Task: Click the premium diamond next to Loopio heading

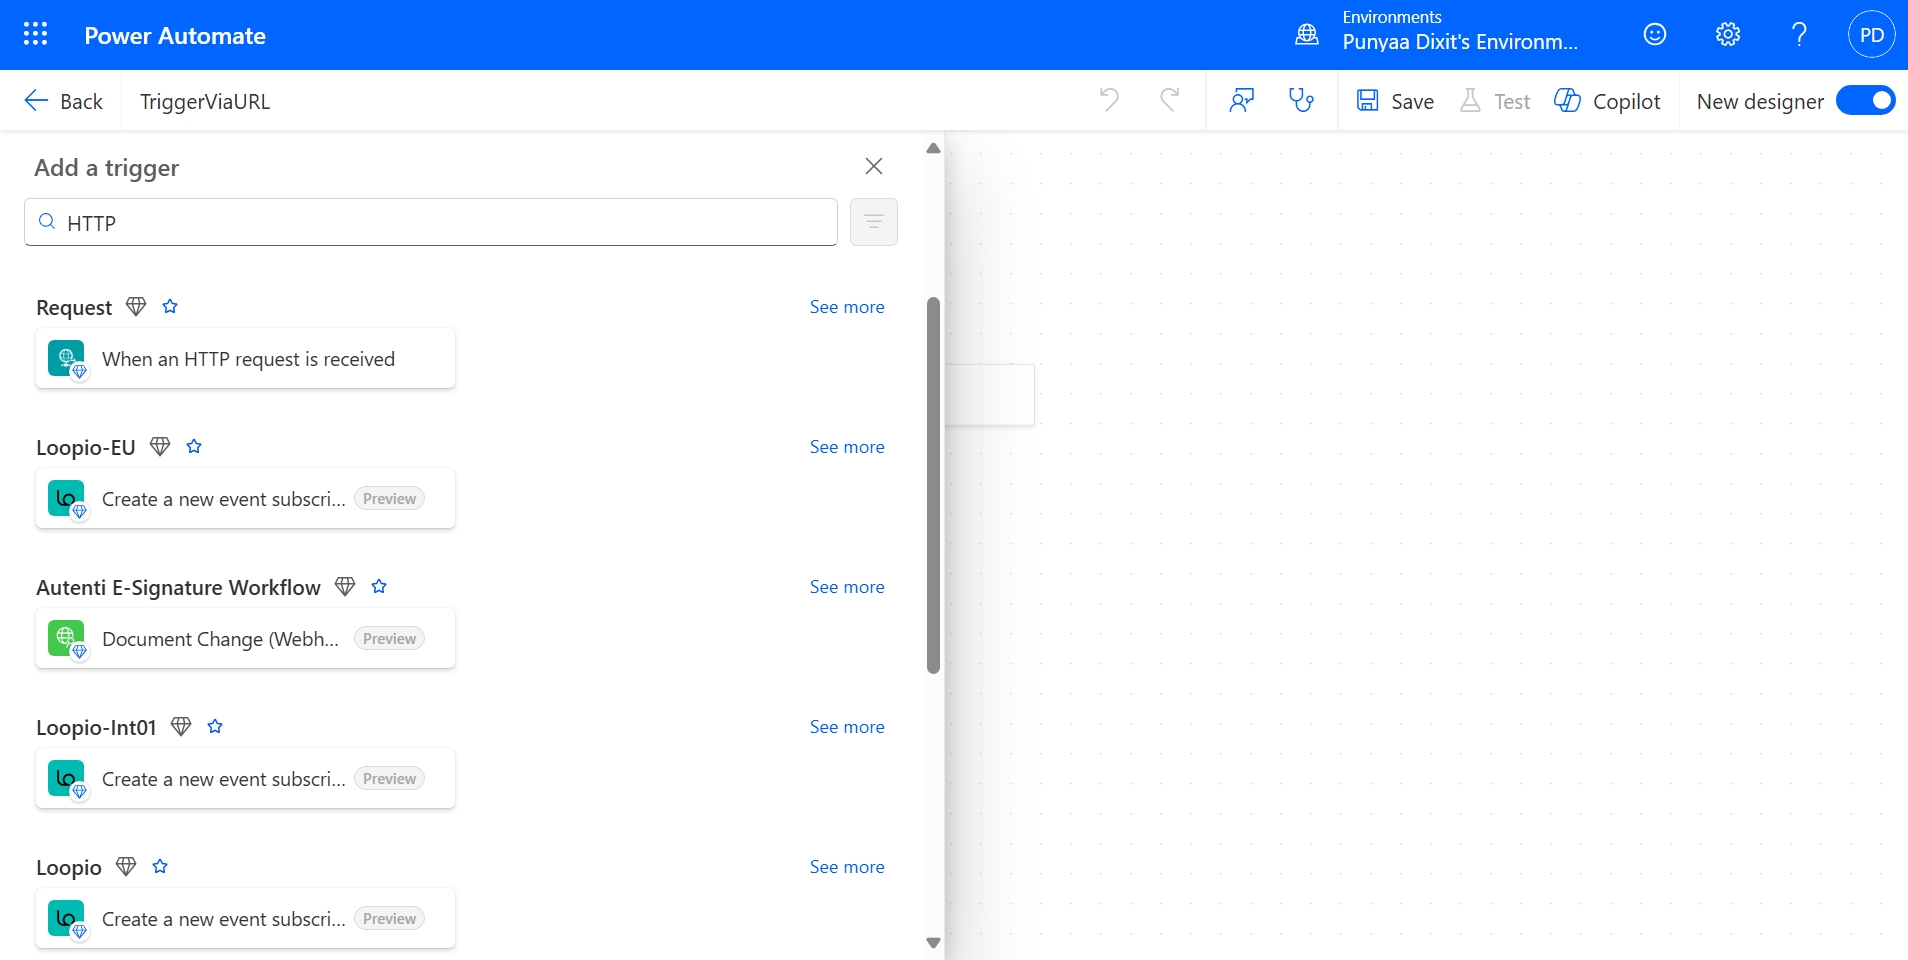Action: 126,867
